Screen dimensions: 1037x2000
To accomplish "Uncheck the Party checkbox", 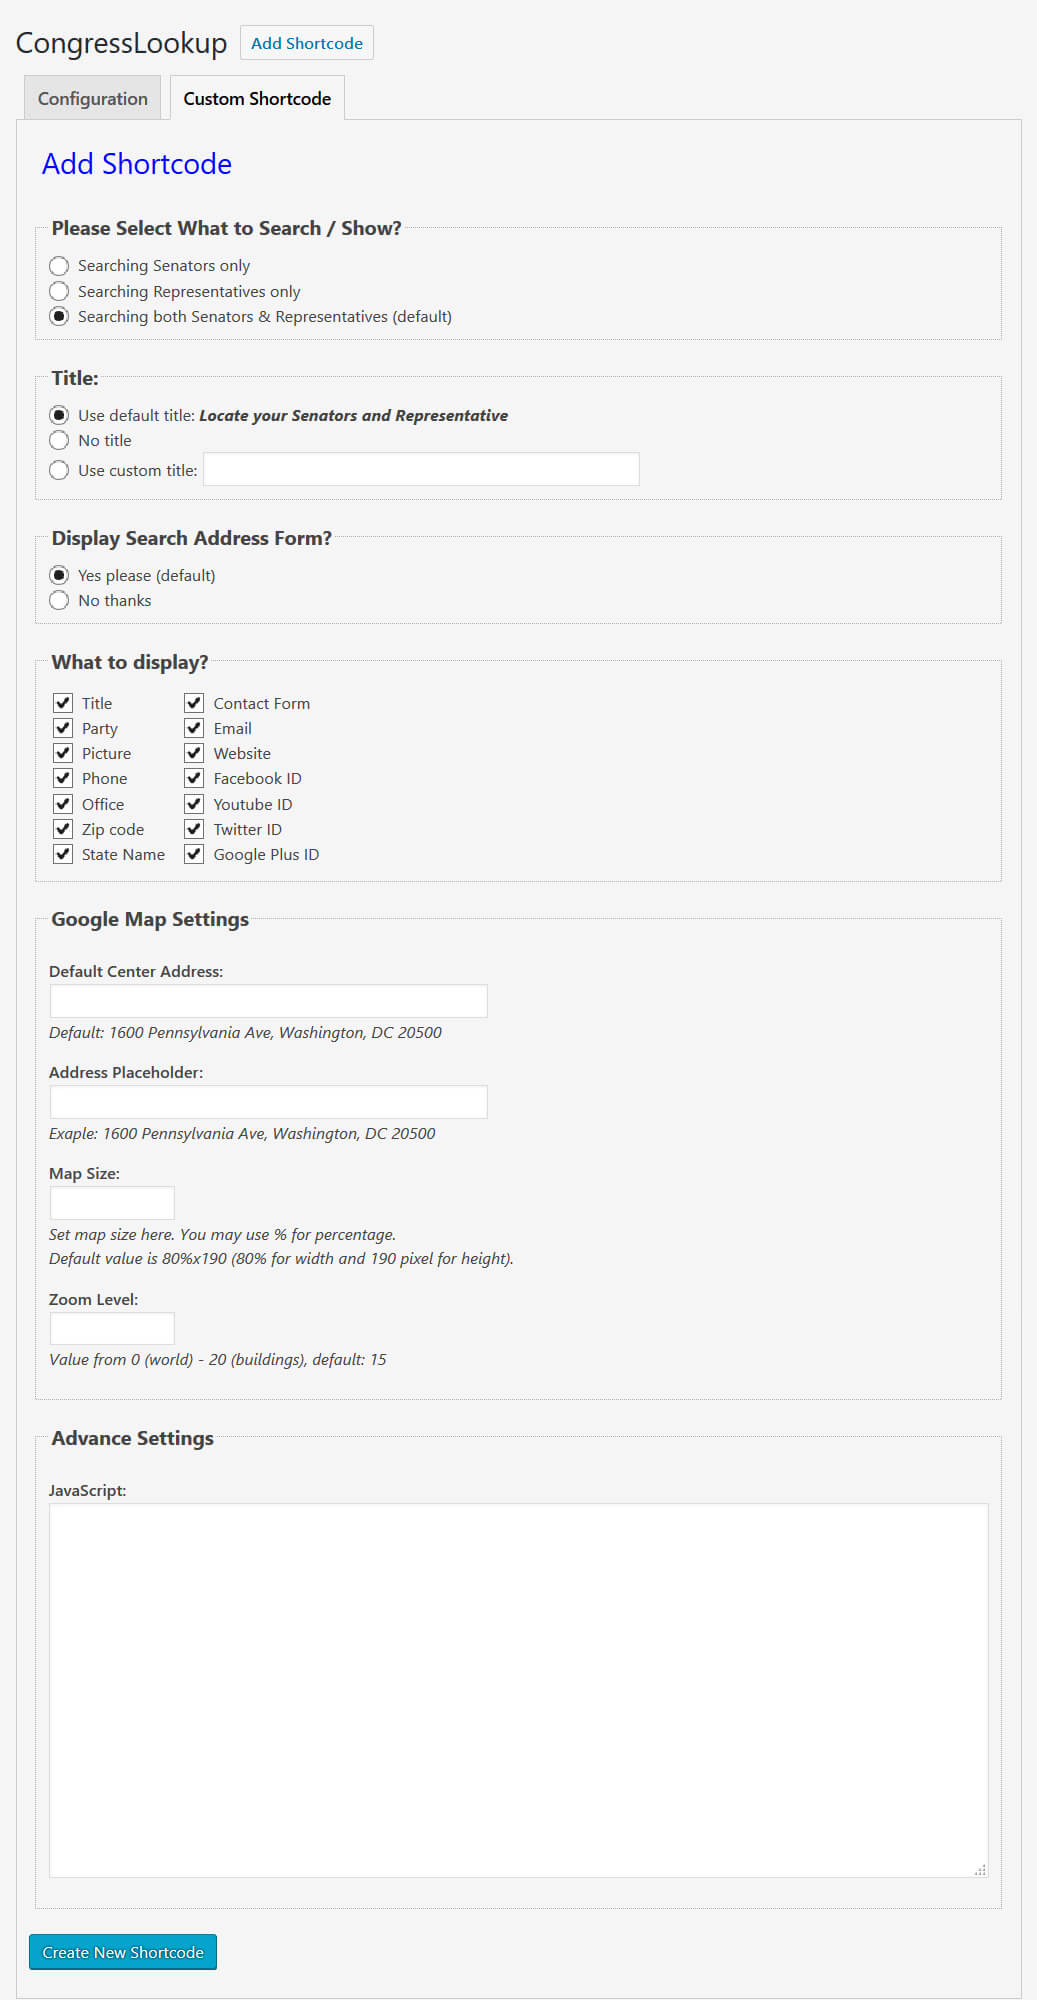I will click(63, 728).
